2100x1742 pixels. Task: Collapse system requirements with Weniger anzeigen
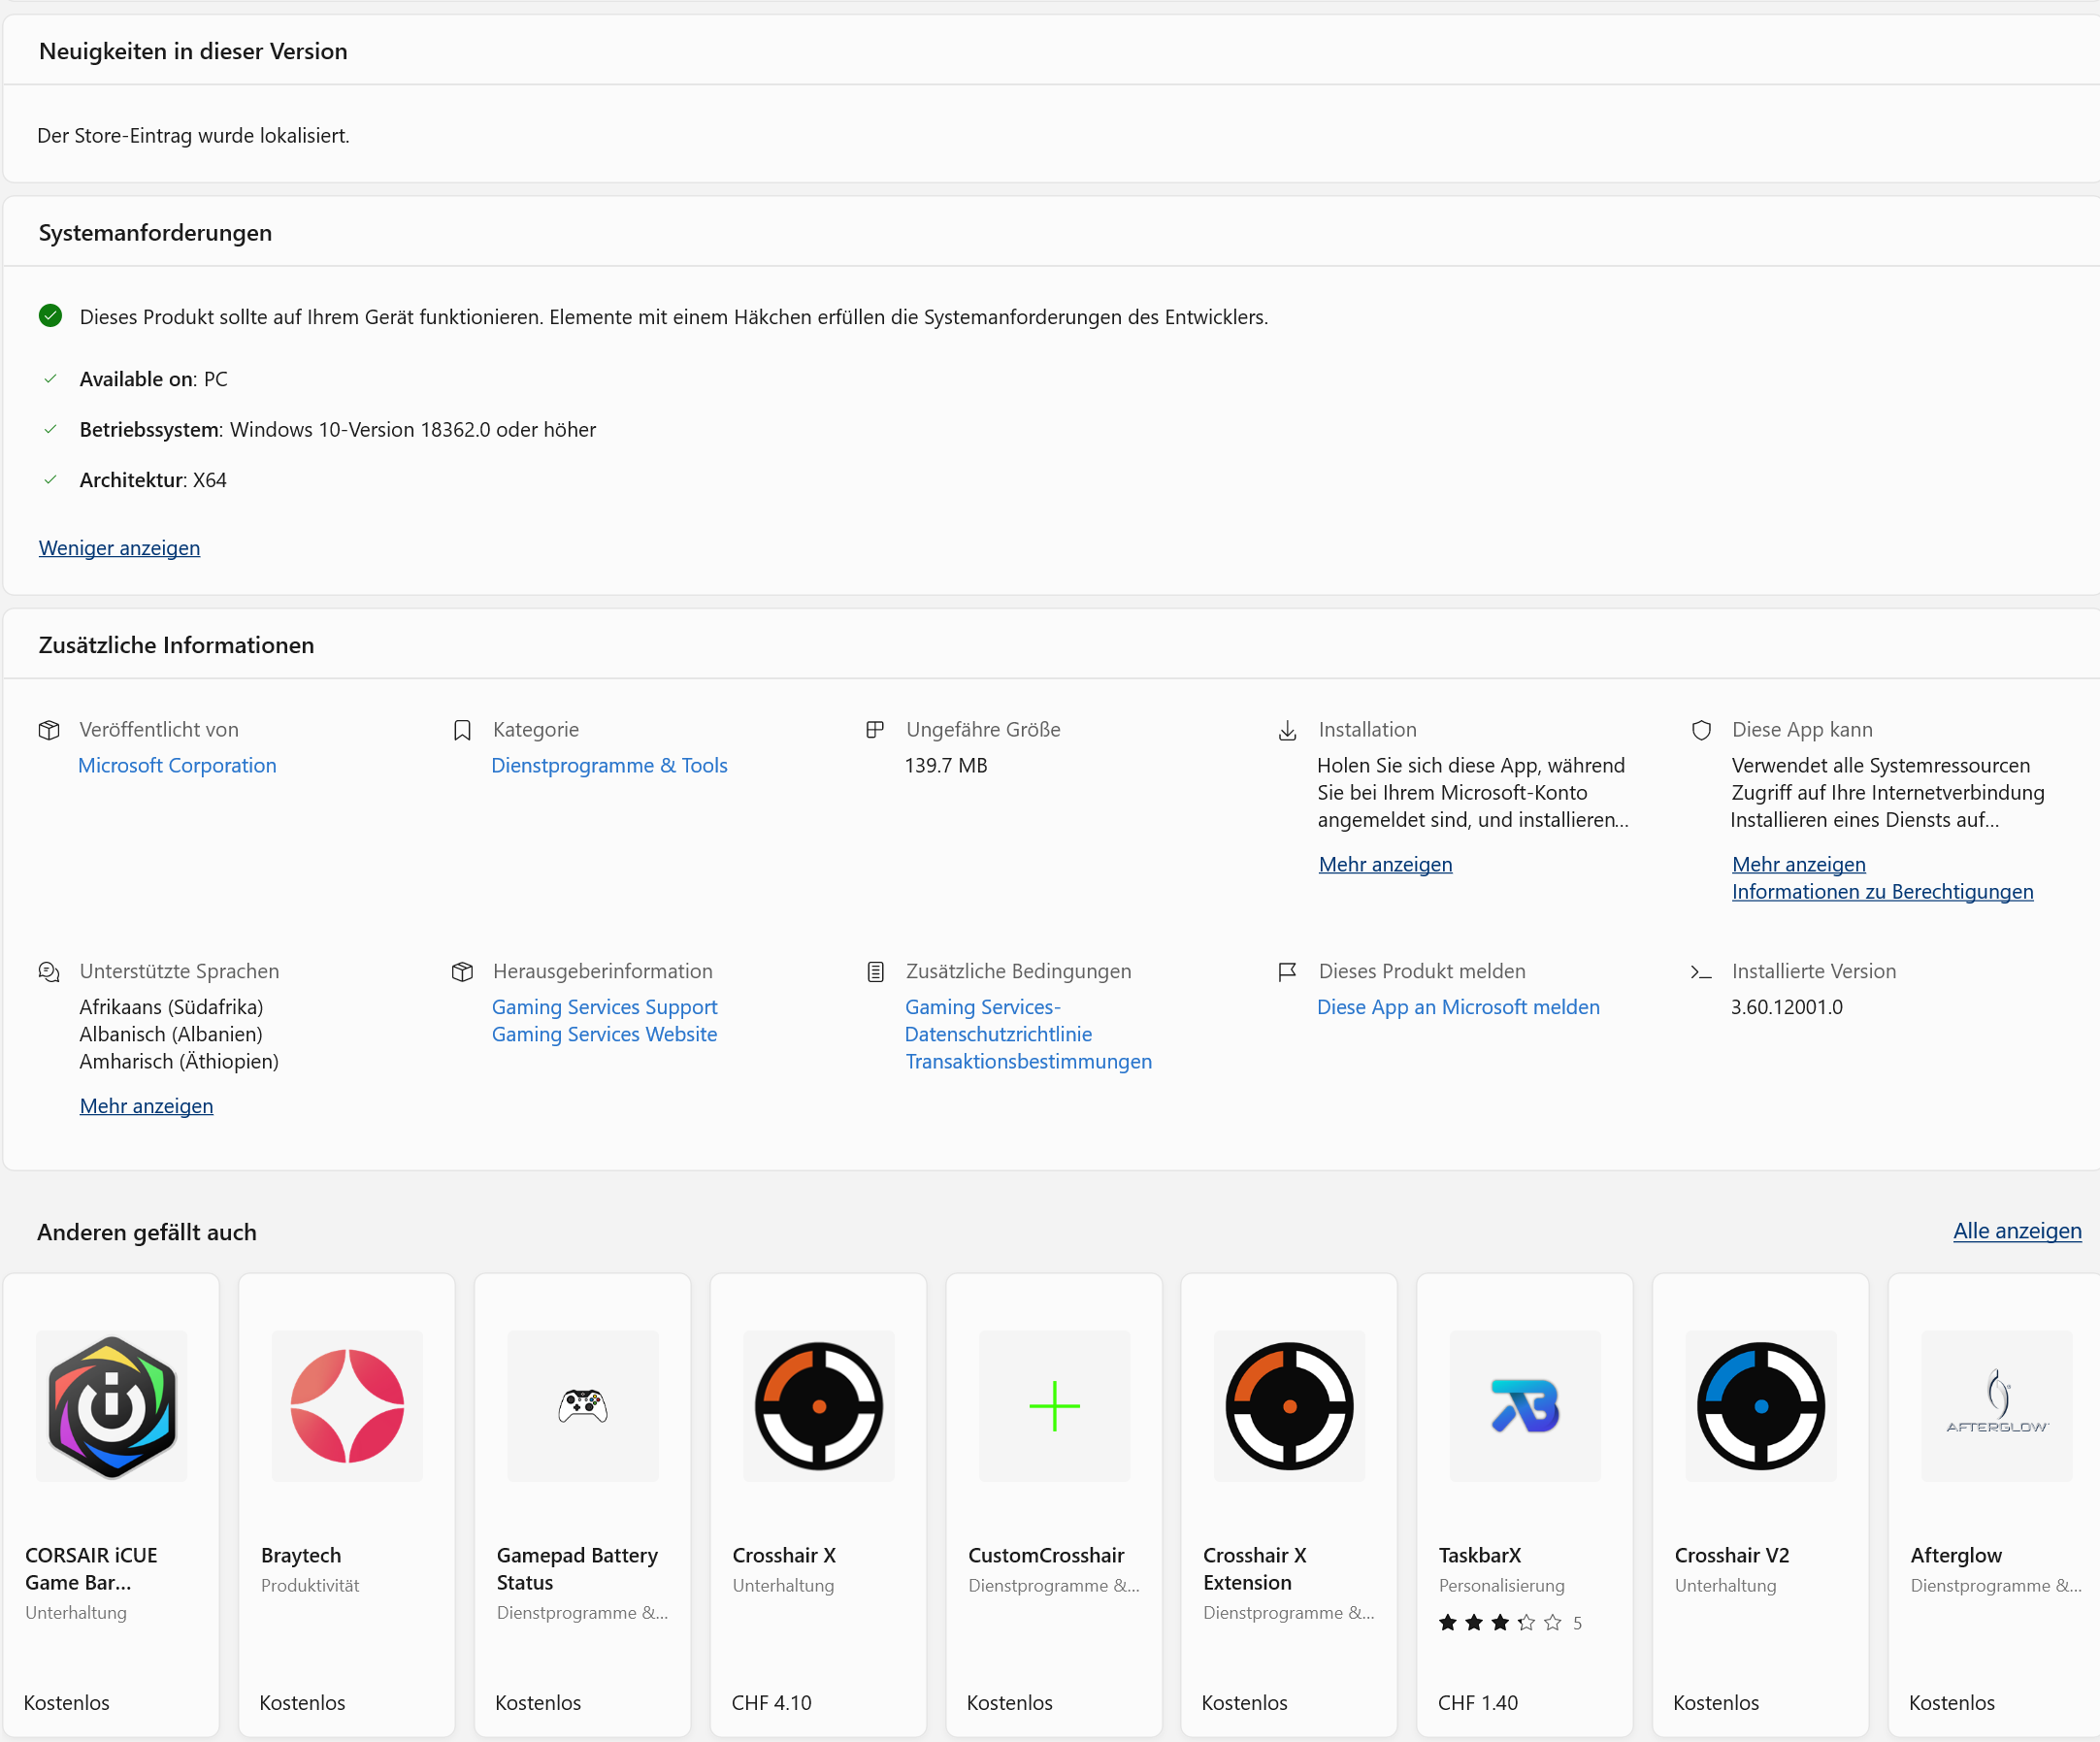pyautogui.click(x=119, y=548)
